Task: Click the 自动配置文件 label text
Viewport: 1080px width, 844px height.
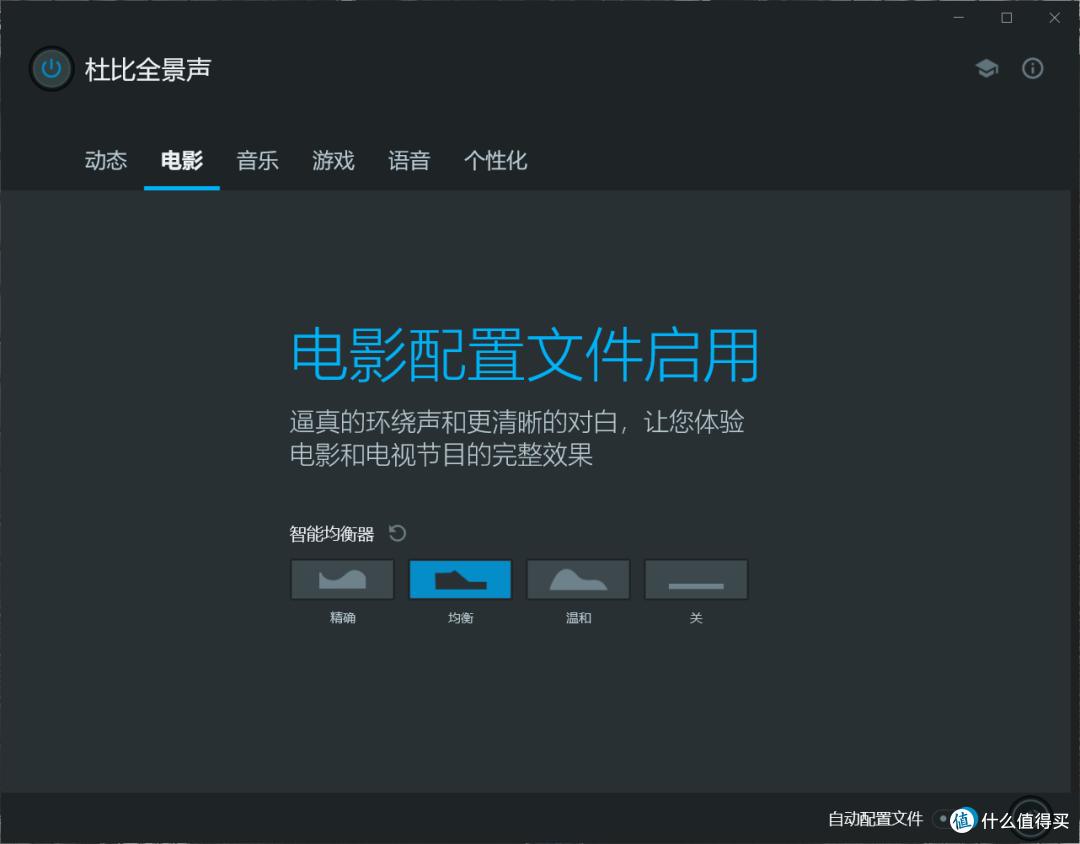Action: (875, 819)
